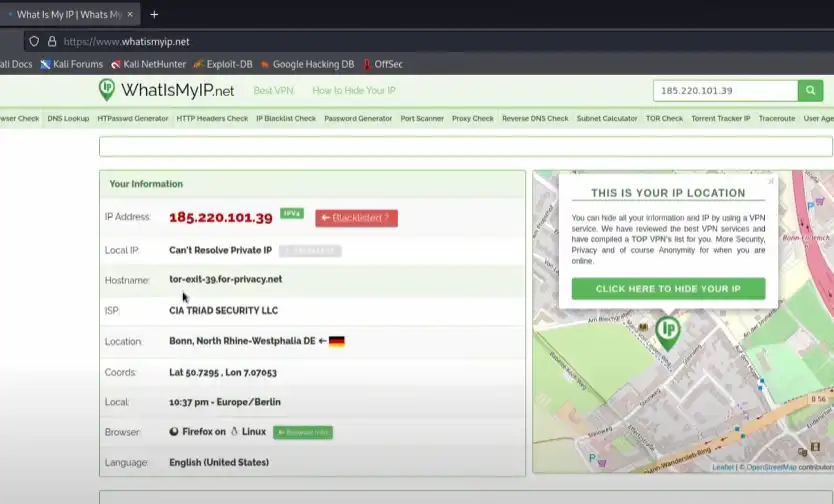Open the Kali Forums bookmark
The width and height of the screenshot is (834, 504).
pos(72,64)
